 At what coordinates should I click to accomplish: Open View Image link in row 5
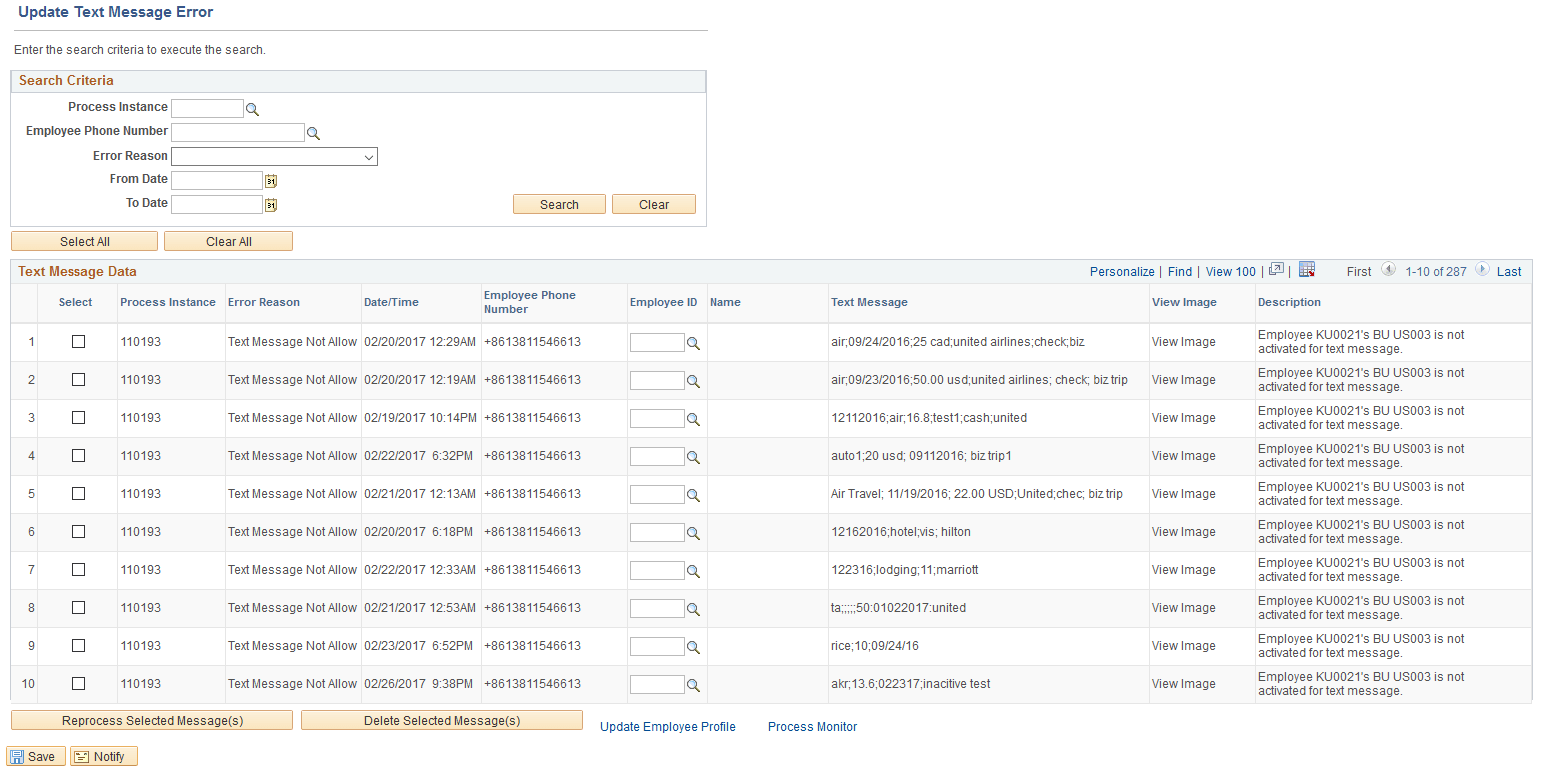point(1184,494)
